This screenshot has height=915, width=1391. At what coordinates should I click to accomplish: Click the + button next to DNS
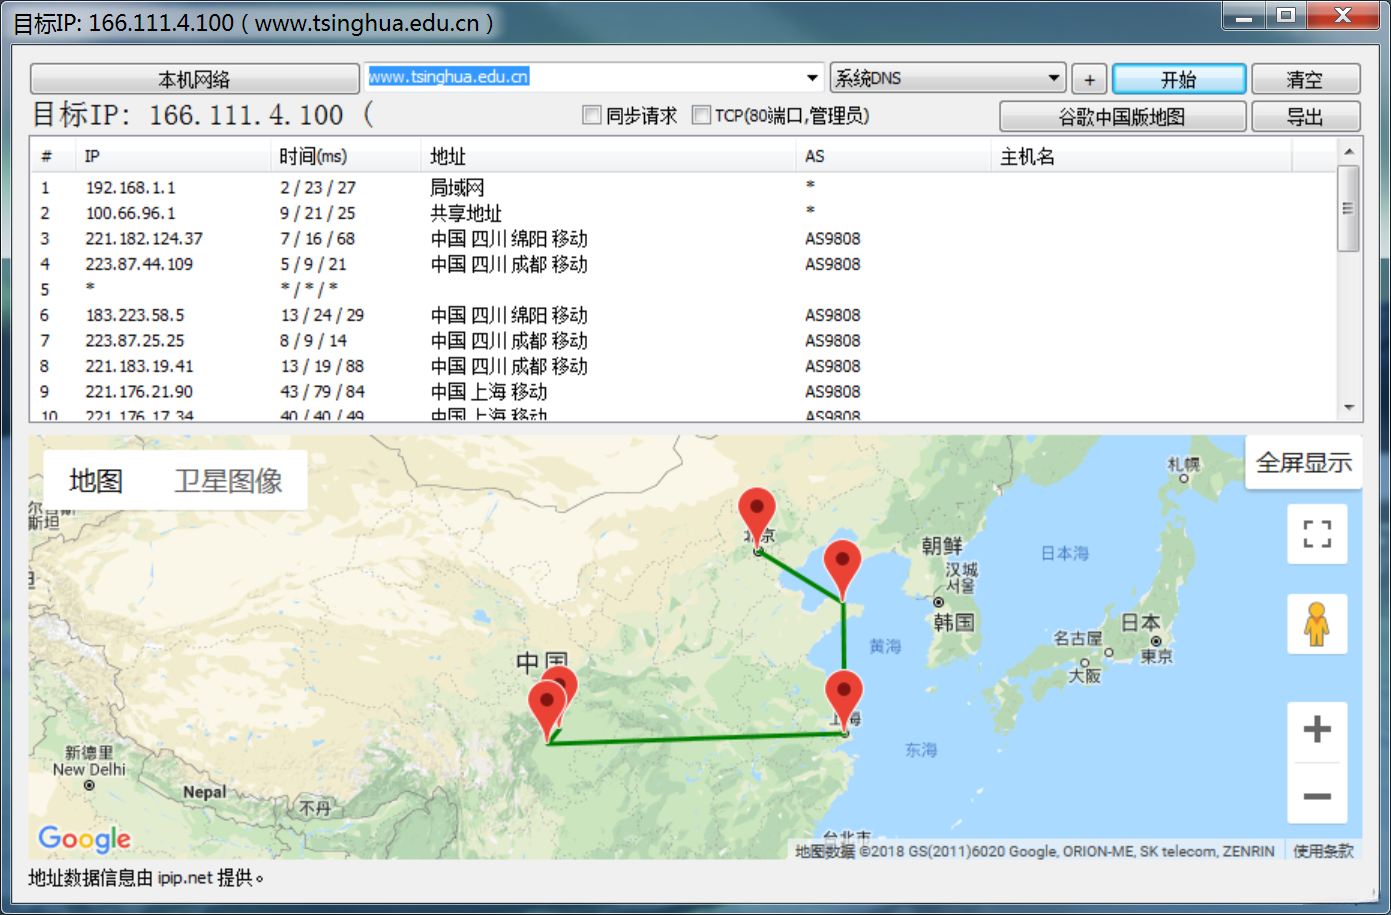1089,79
